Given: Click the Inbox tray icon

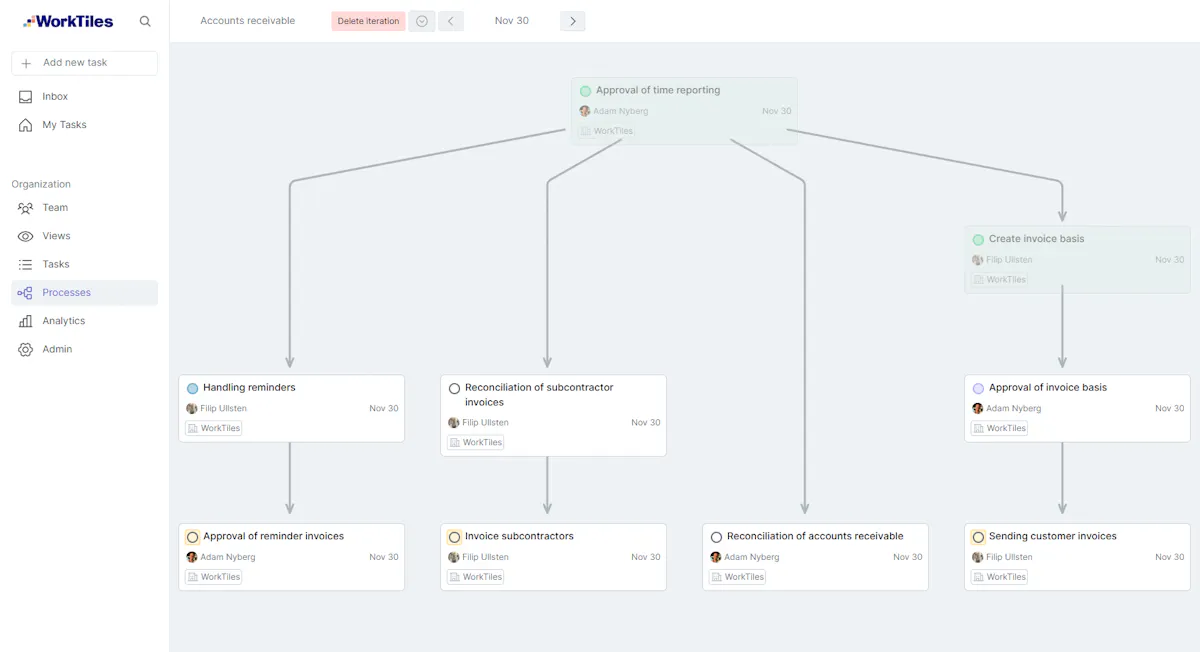Looking at the screenshot, I should pos(25,97).
